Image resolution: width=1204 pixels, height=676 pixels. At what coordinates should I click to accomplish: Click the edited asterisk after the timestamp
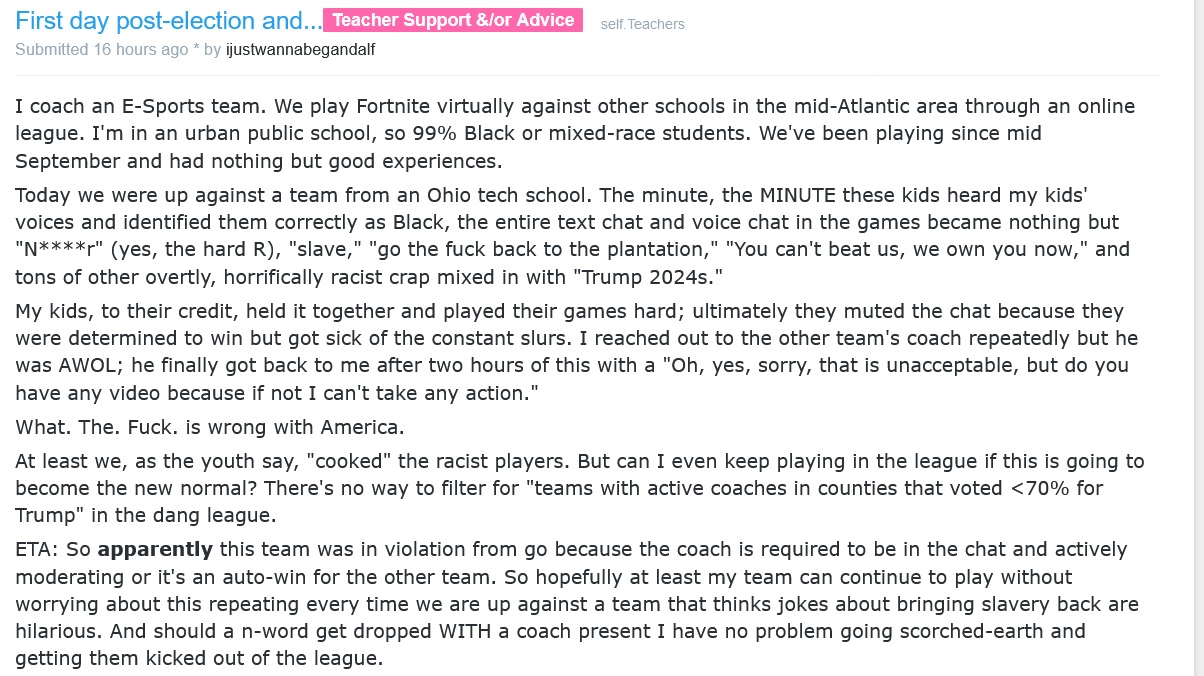tap(195, 49)
